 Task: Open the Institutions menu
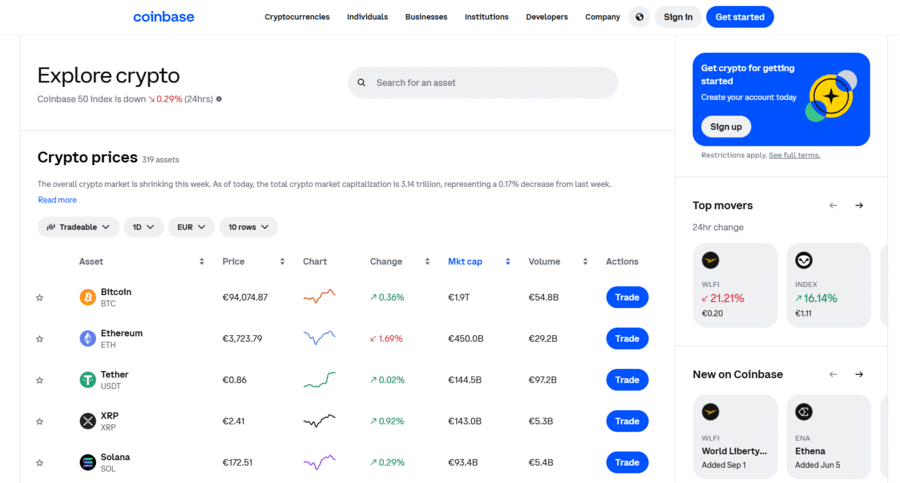tap(486, 17)
